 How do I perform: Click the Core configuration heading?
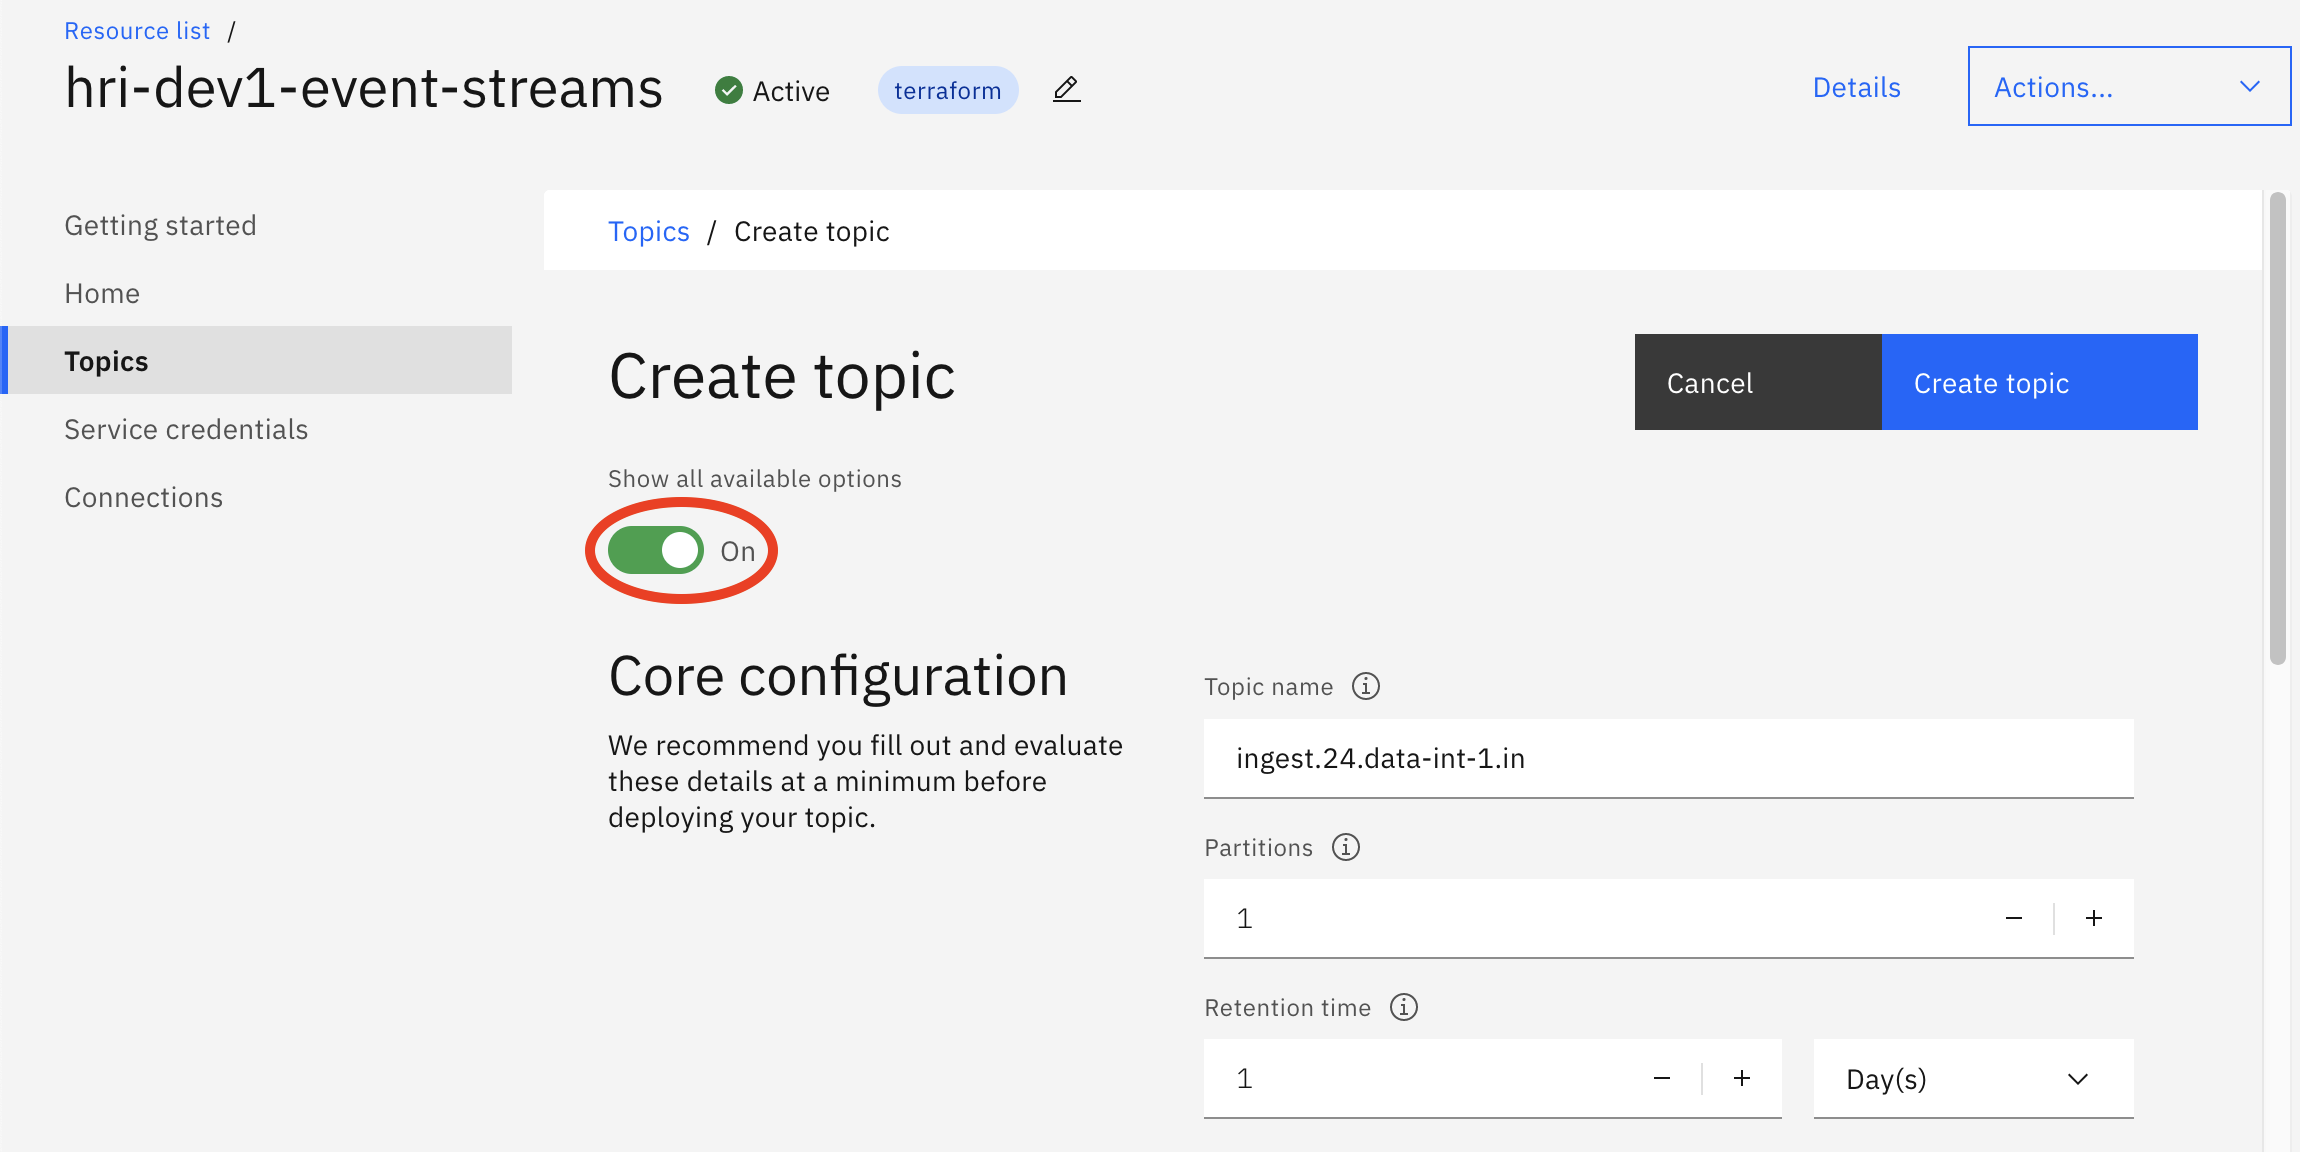[x=838, y=676]
